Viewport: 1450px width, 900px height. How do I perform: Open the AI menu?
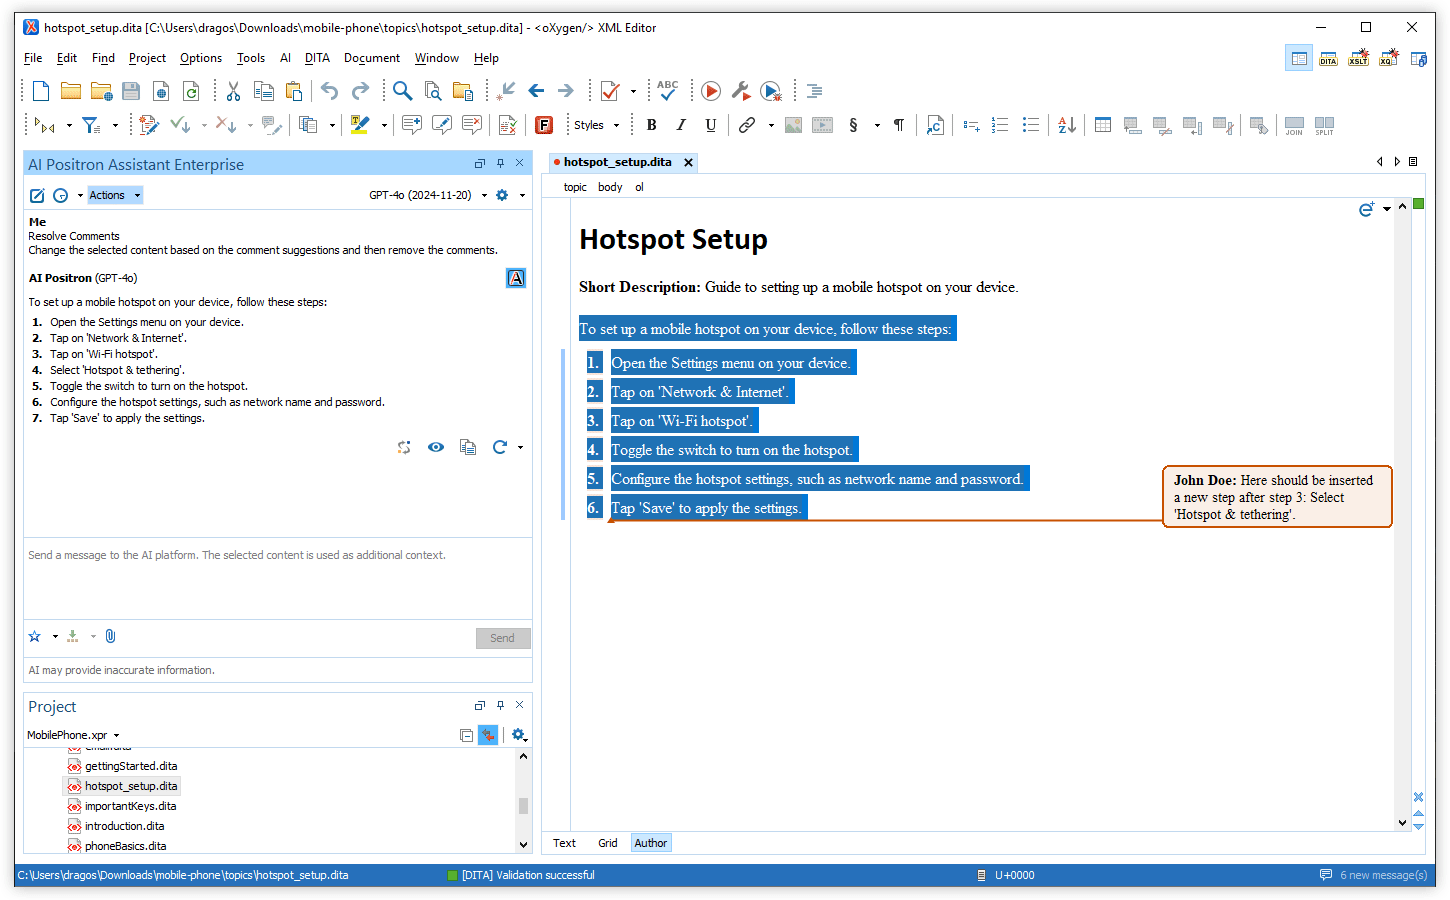coord(285,58)
